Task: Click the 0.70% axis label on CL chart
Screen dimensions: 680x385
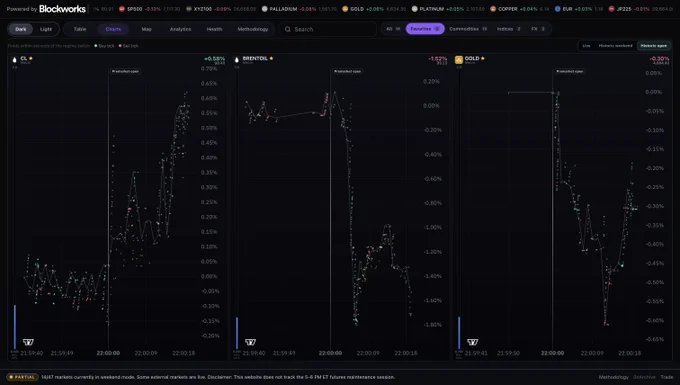Action: point(209,69)
